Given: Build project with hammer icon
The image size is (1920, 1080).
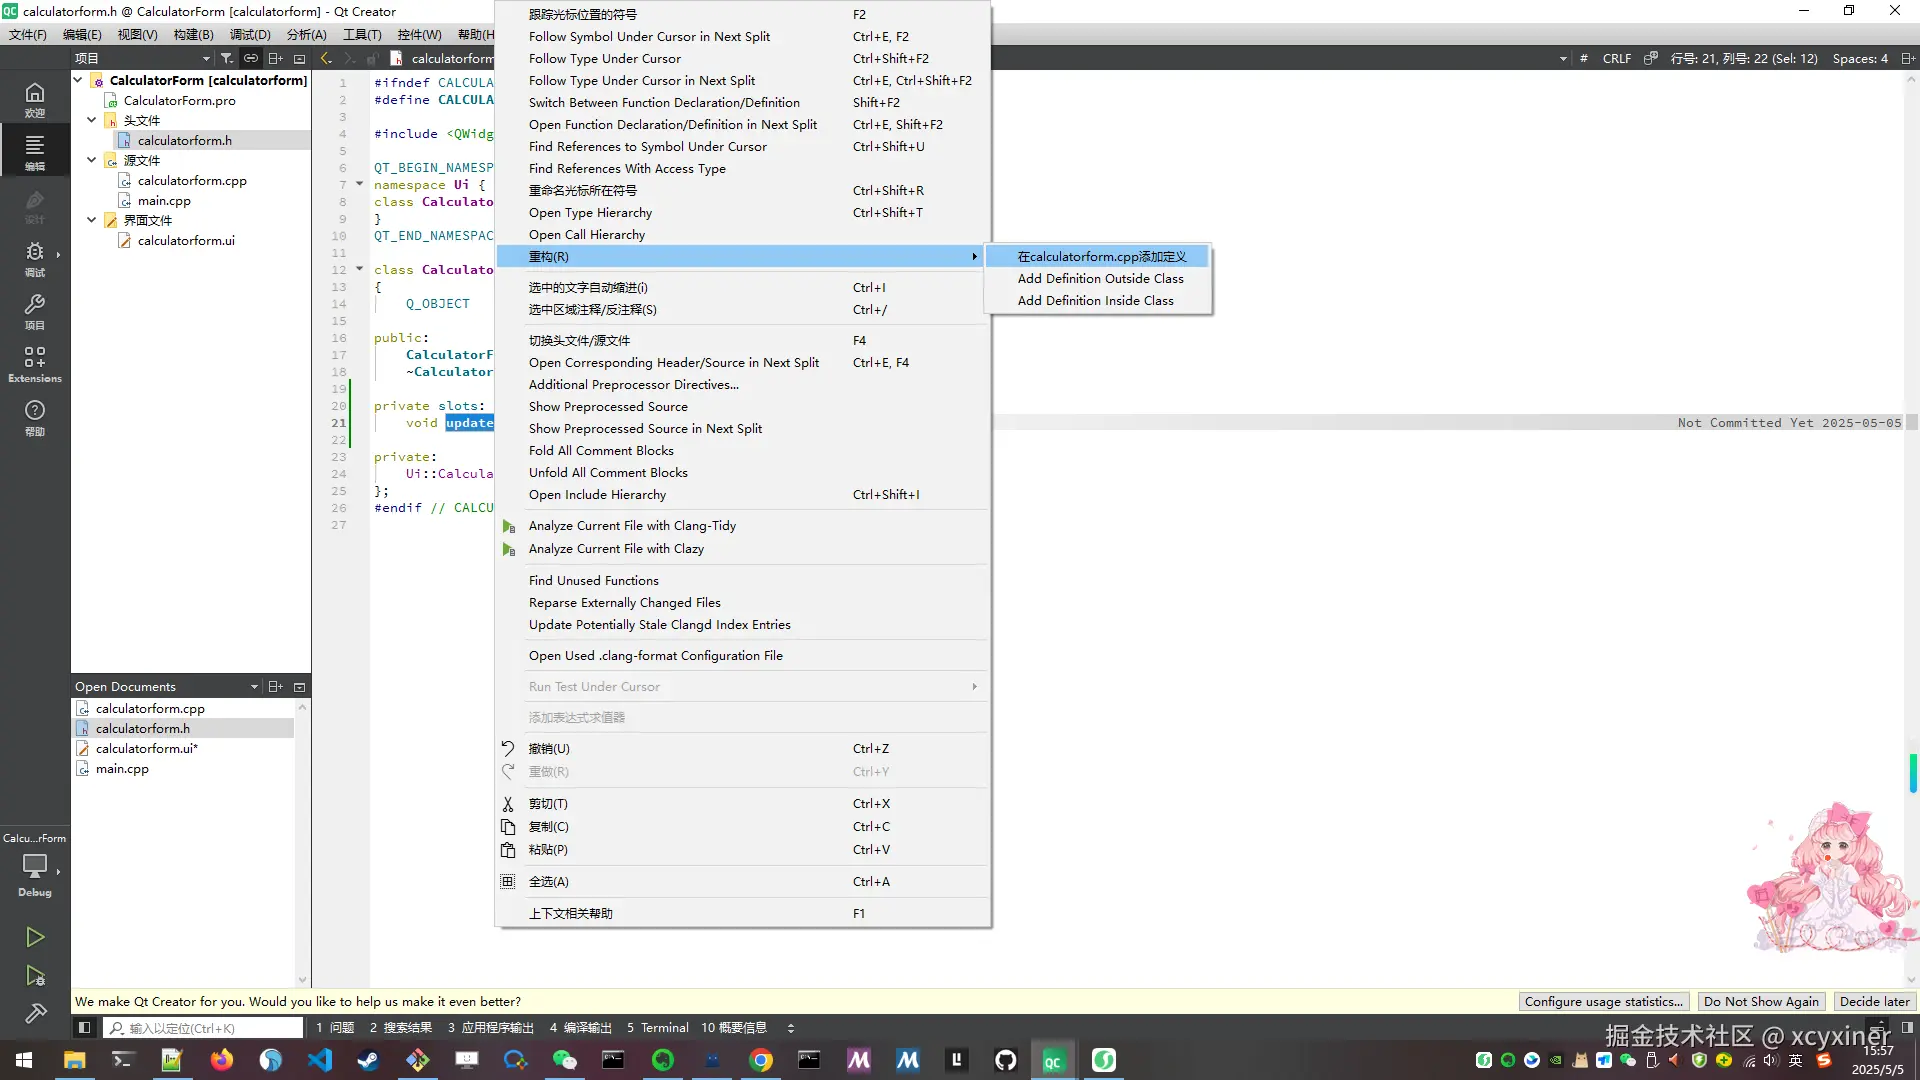Looking at the screenshot, I should pos(35,1013).
